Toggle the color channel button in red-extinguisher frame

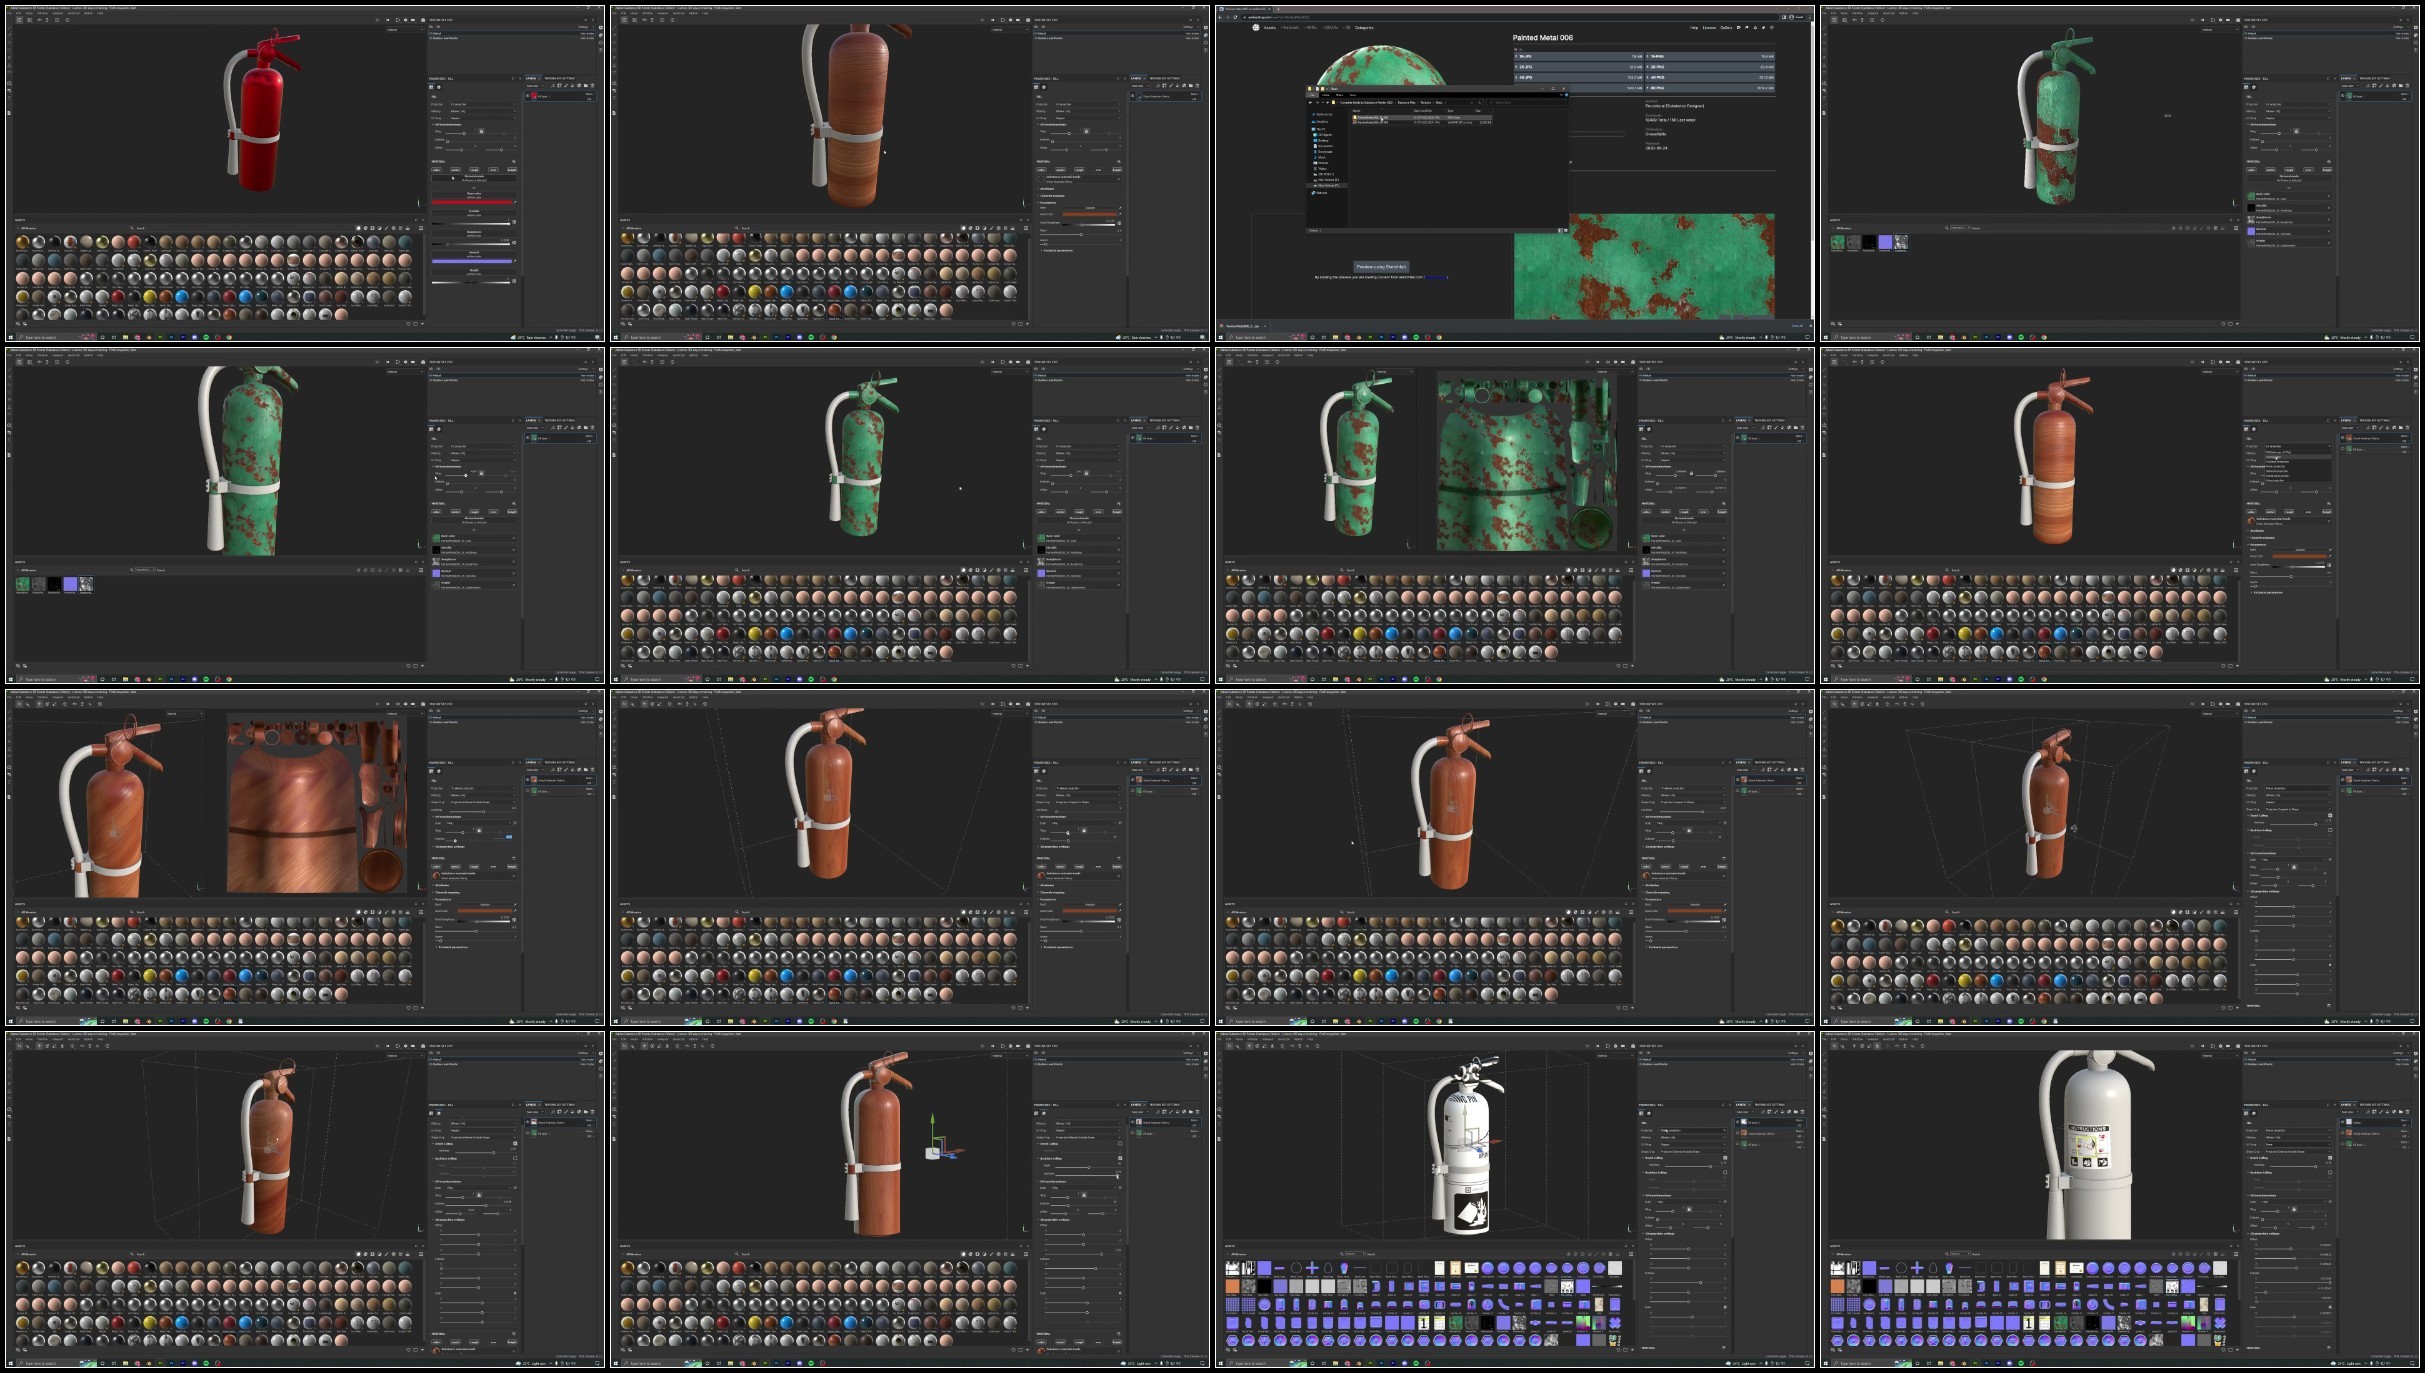[x=437, y=170]
